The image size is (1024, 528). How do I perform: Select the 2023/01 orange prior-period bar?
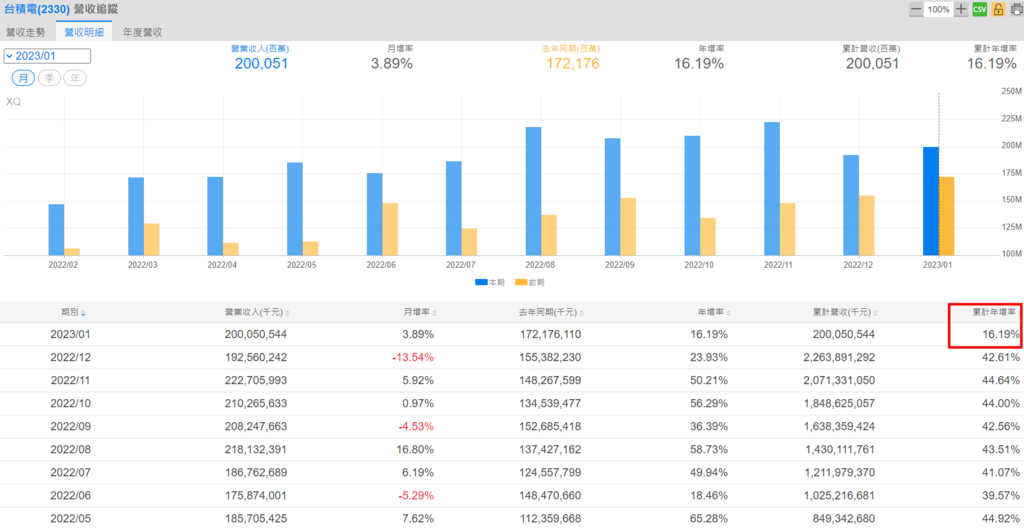[946, 216]
